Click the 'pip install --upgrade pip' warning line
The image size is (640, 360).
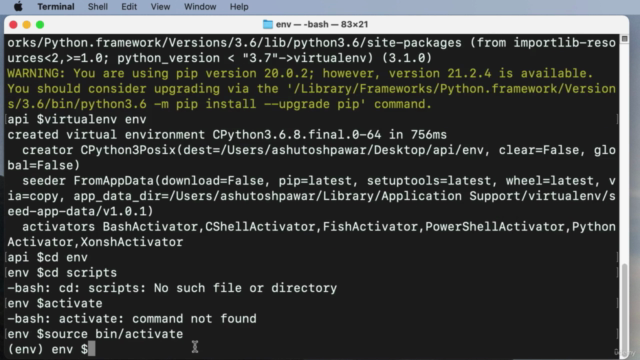[219, 104]
